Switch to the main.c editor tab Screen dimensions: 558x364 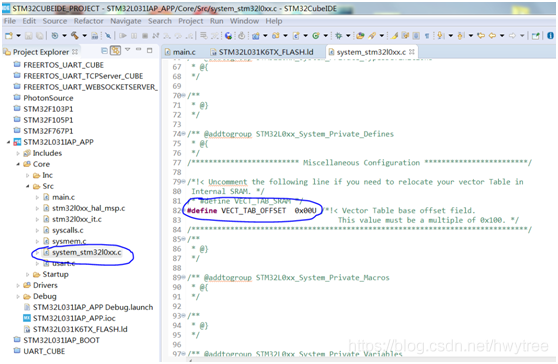[x=180, y=52]
